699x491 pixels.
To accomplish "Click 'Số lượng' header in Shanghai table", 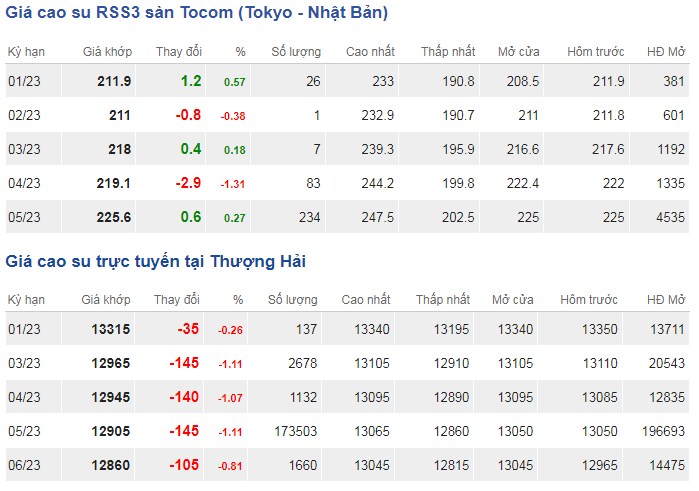I will (x=293, y=300).
